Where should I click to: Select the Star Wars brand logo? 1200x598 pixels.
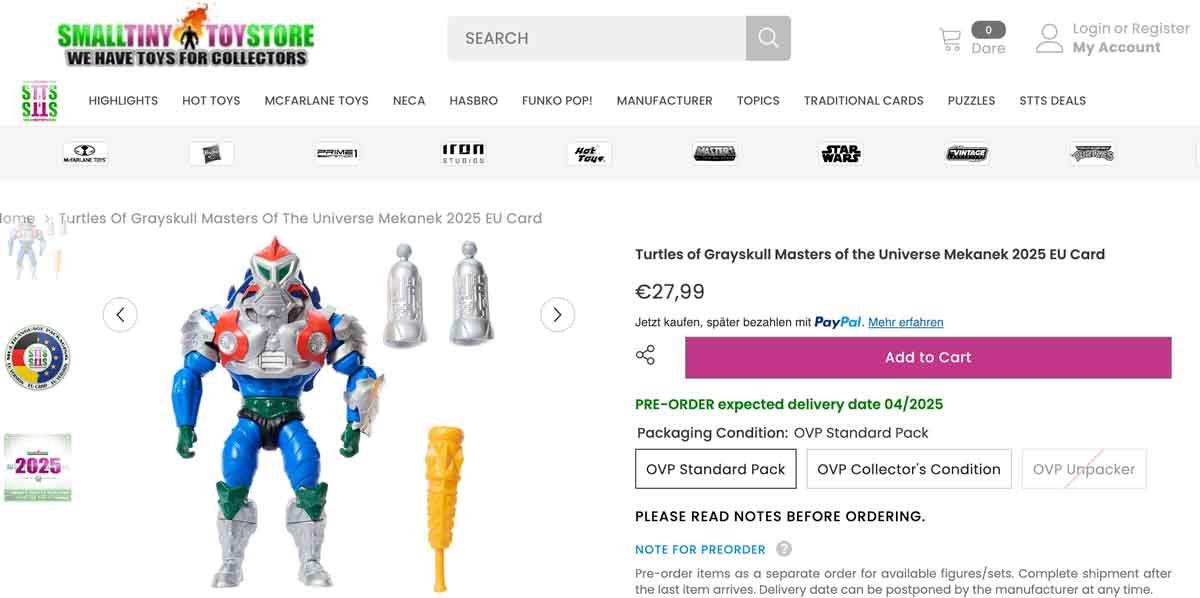(841, 152)
